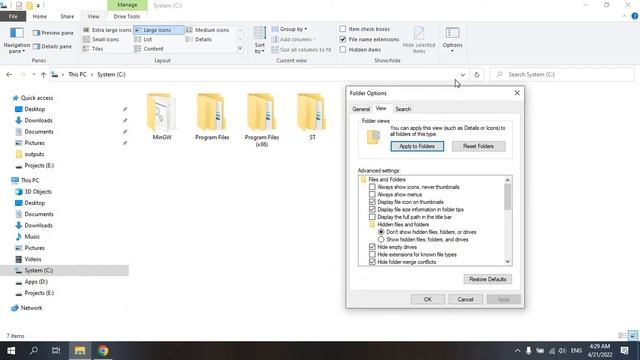Image resolution: width=640 pixels, height=360 pixels.
Task: Switch to Search tab in Folder Options
Action: tap(403, 109)
